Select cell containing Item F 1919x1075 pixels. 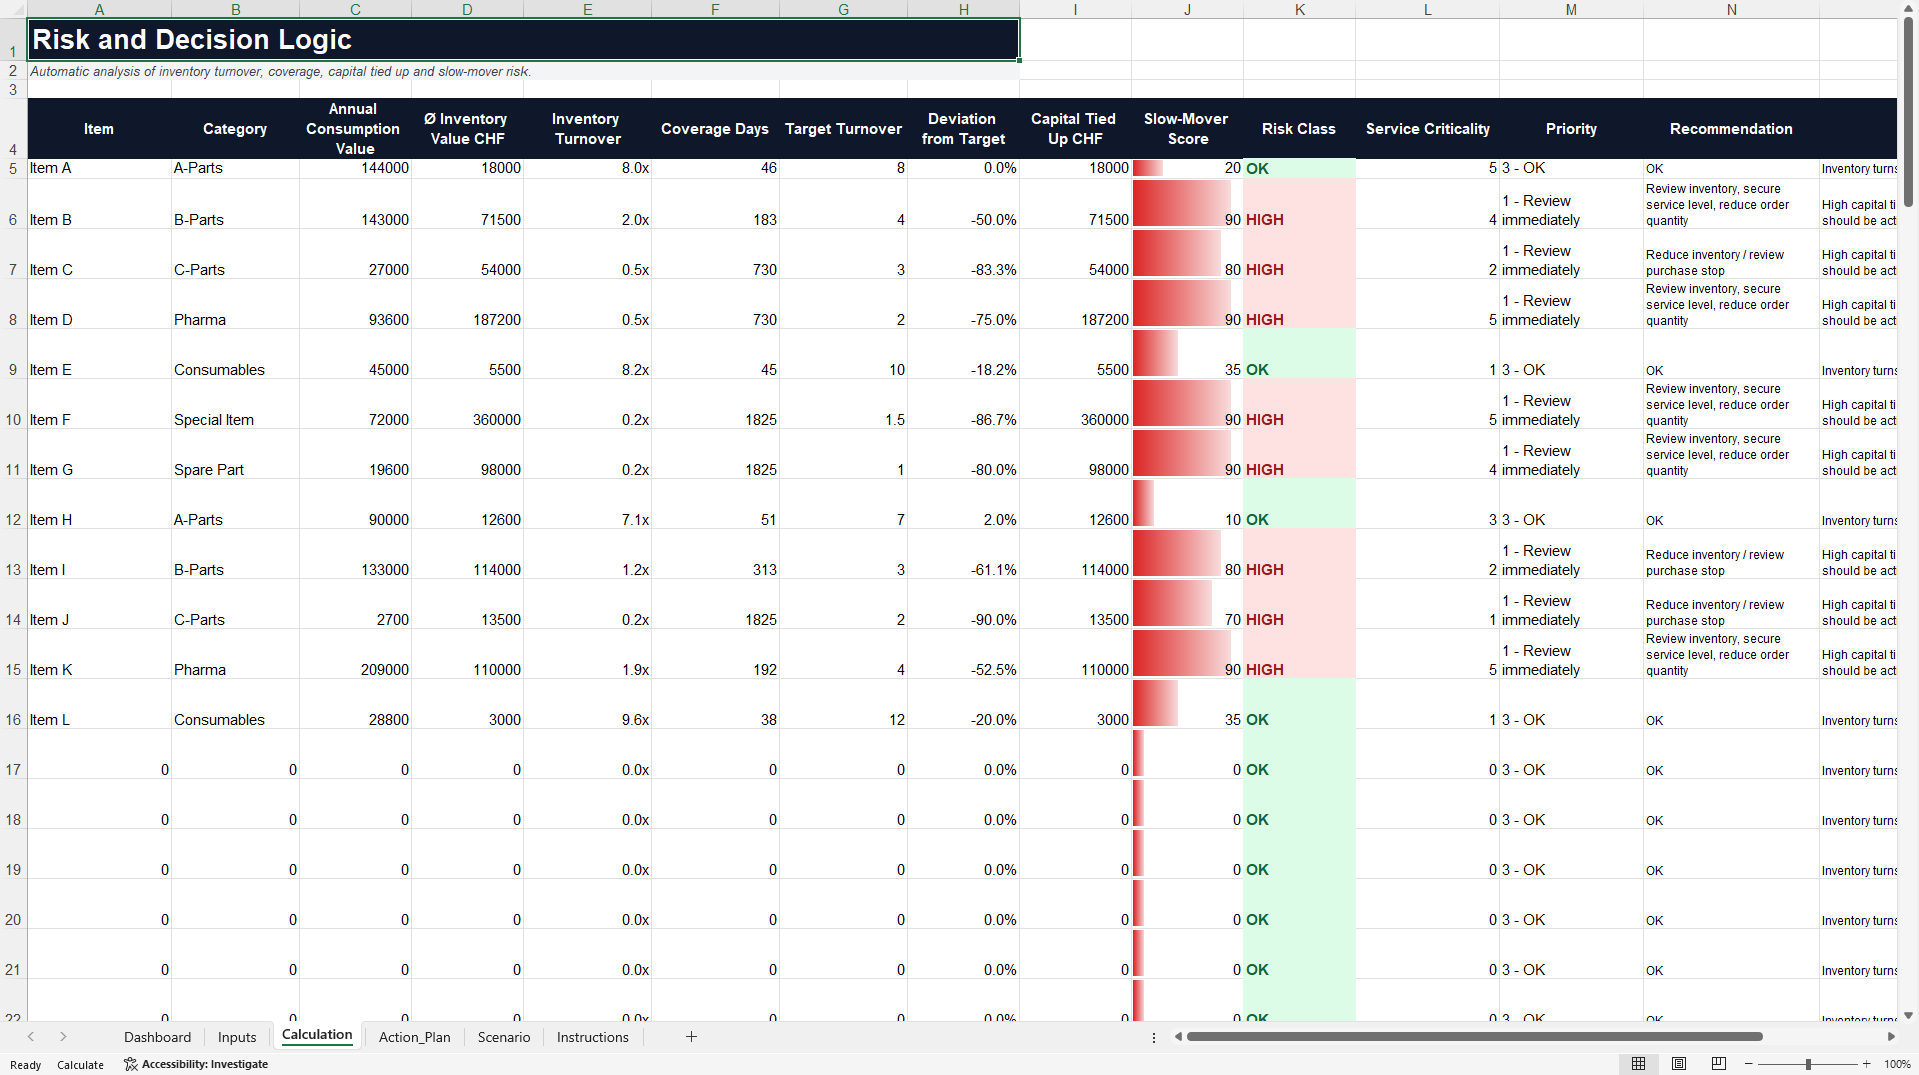99,404
